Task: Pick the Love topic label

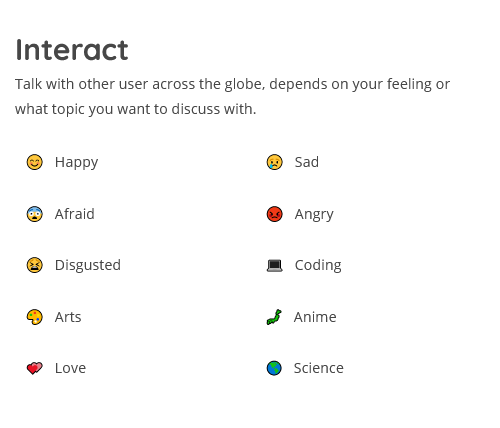Action: click(70, 368)
